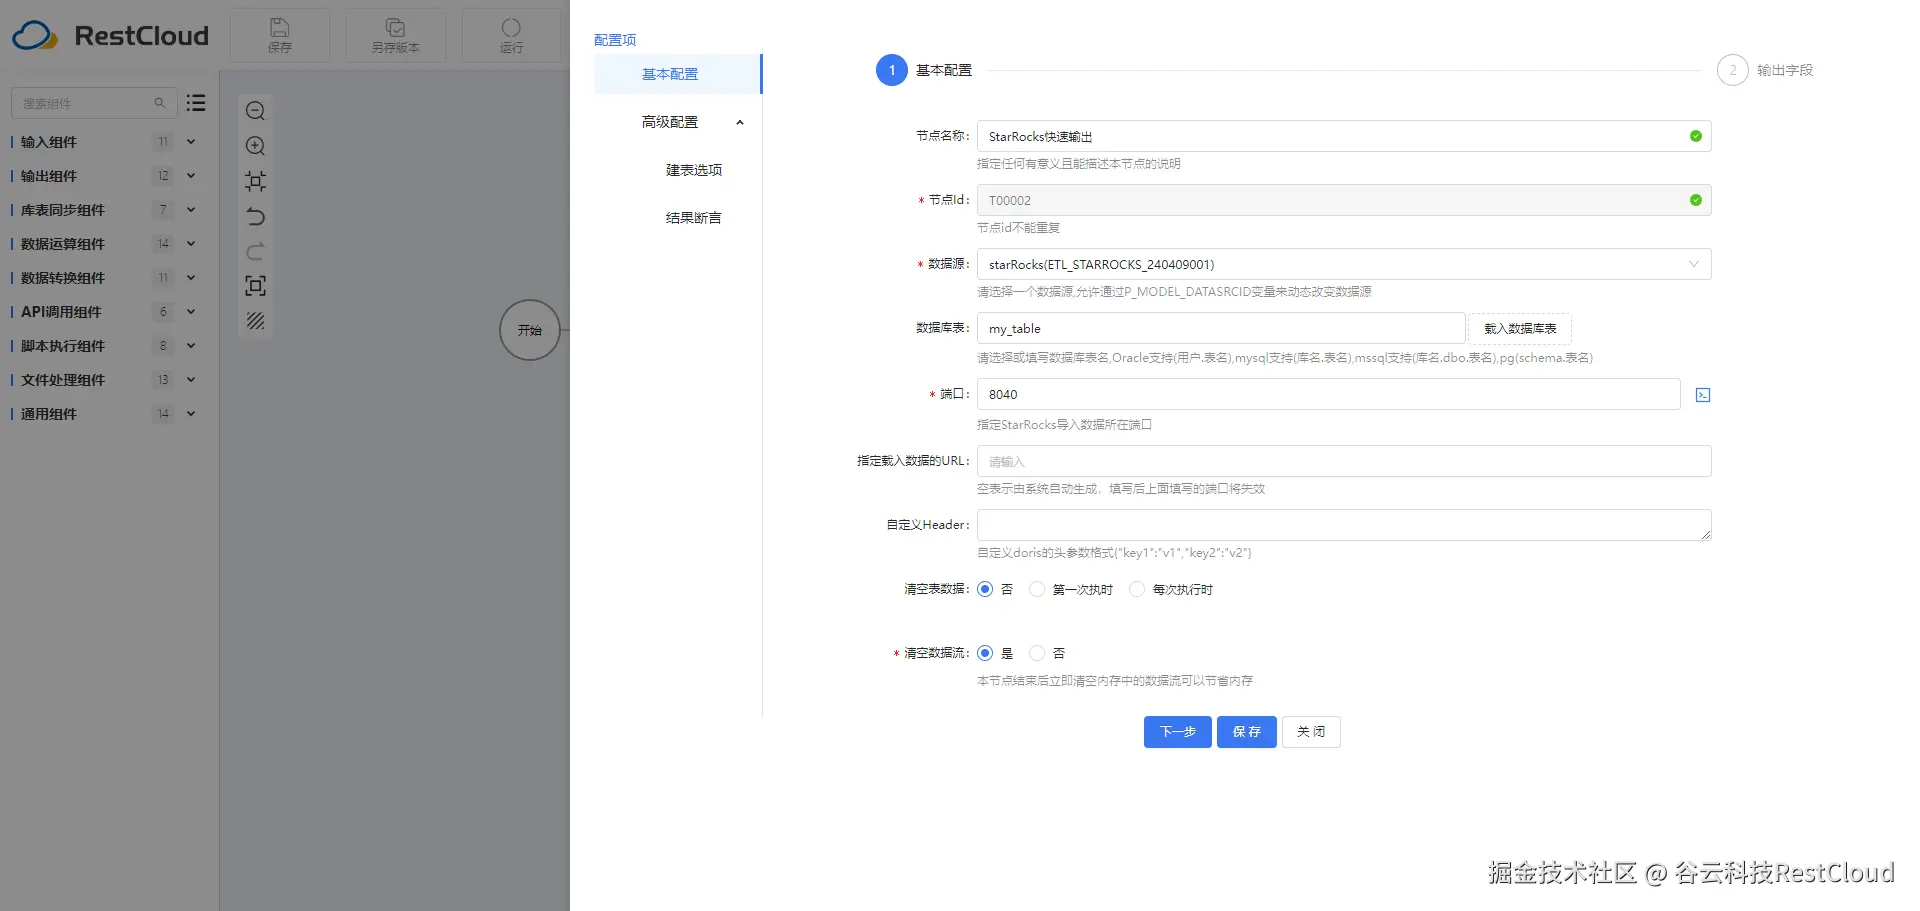
Task: Click the 关闭 button
Action: coord(1311,732)
